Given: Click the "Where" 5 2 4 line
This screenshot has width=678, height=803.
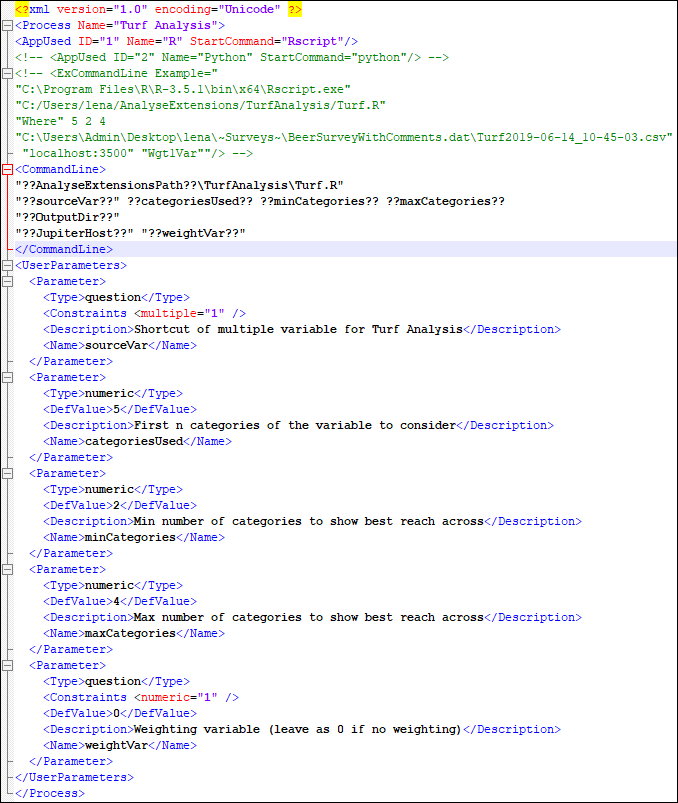Looking at the screenshot, I should pos(60,121).
